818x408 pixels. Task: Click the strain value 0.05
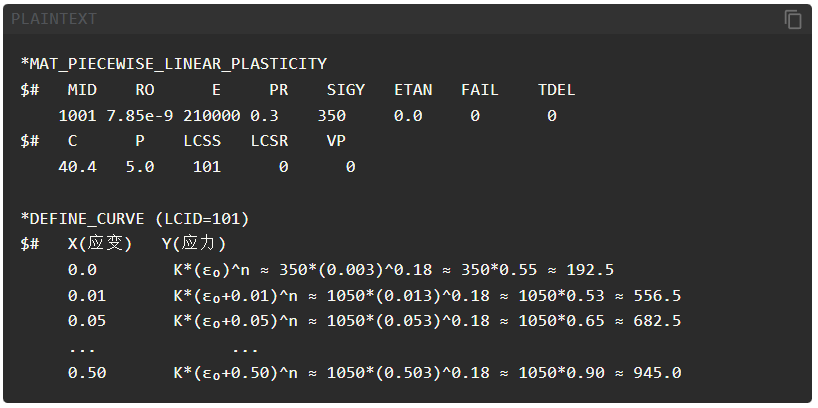[87, 321]
